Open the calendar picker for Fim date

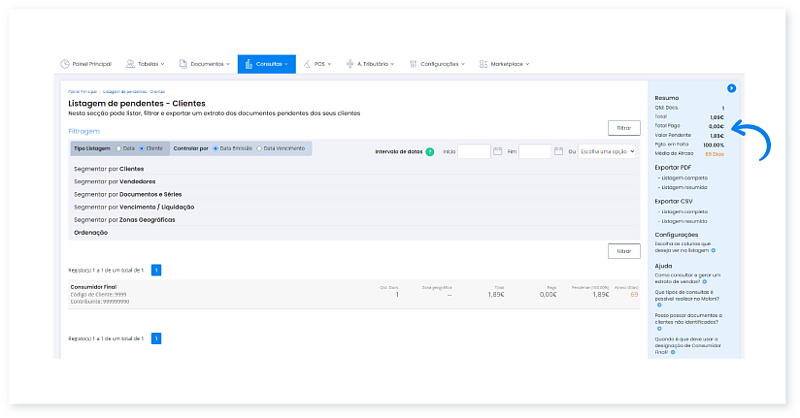559,152
